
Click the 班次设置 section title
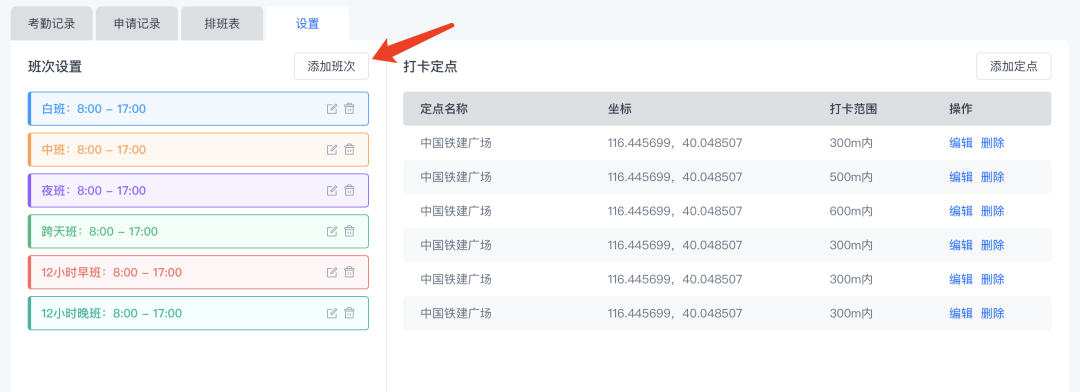(x=55, y=67)
